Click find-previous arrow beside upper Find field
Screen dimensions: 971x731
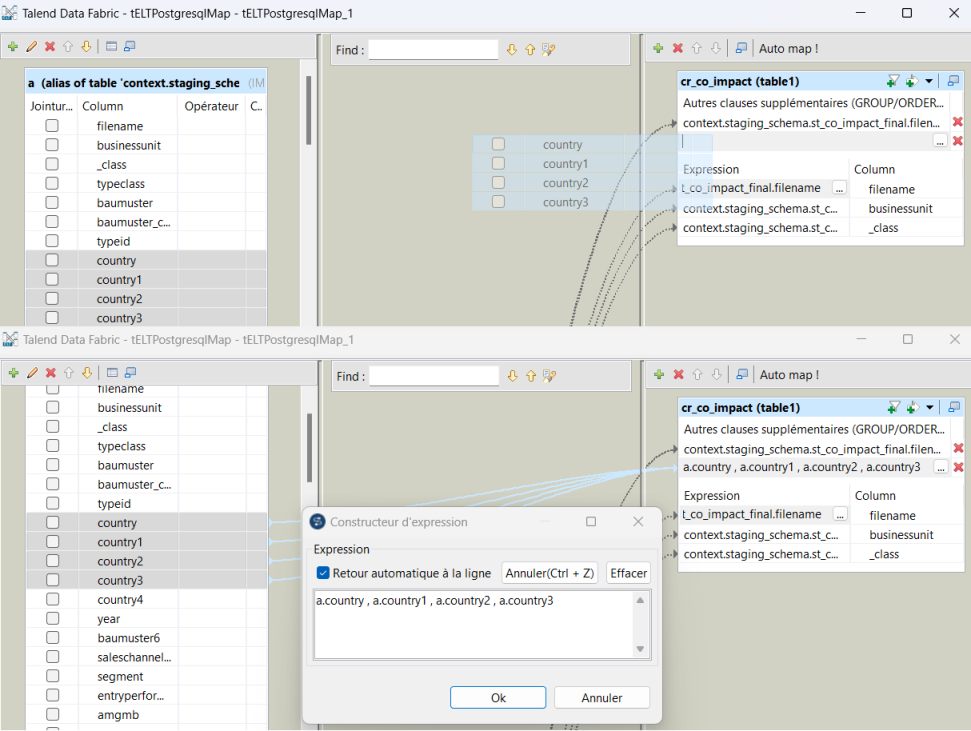point(530,50)
